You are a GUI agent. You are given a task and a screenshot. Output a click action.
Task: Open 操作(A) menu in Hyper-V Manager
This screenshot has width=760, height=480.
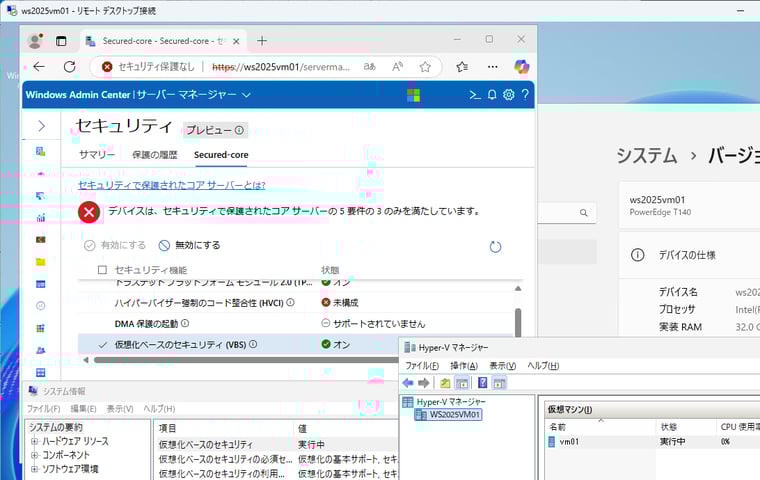(464, 366)
